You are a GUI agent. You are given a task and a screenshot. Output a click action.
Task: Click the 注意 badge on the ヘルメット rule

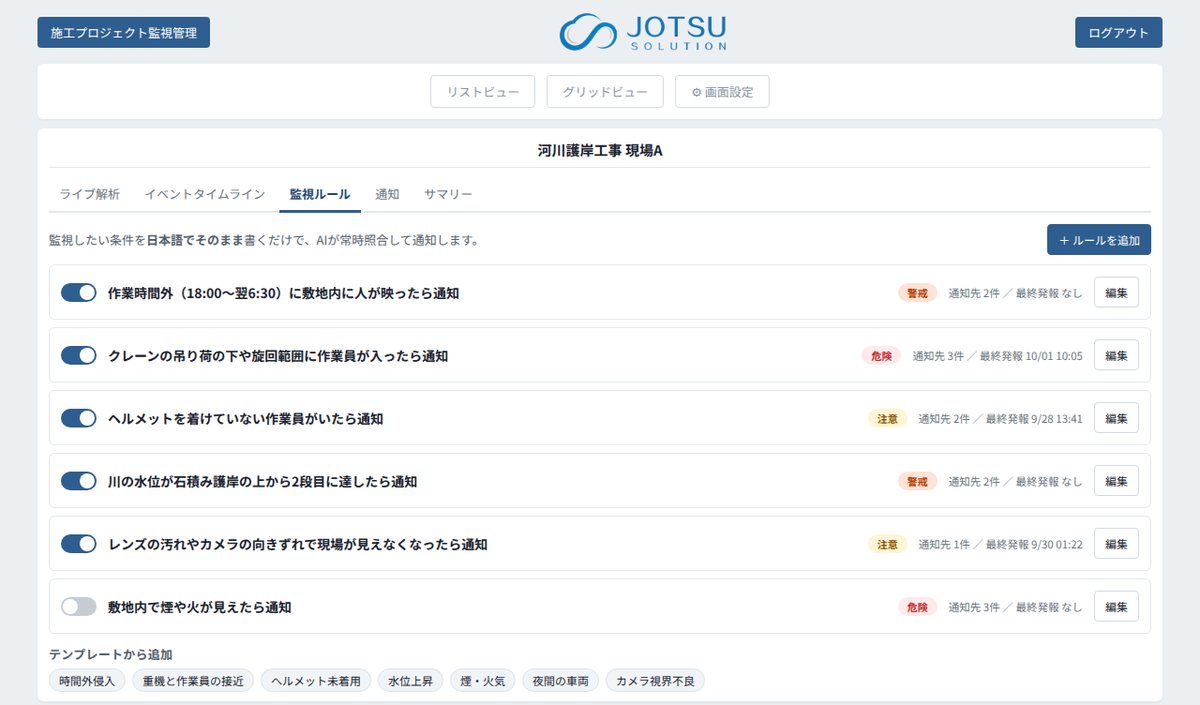point(887,419)
